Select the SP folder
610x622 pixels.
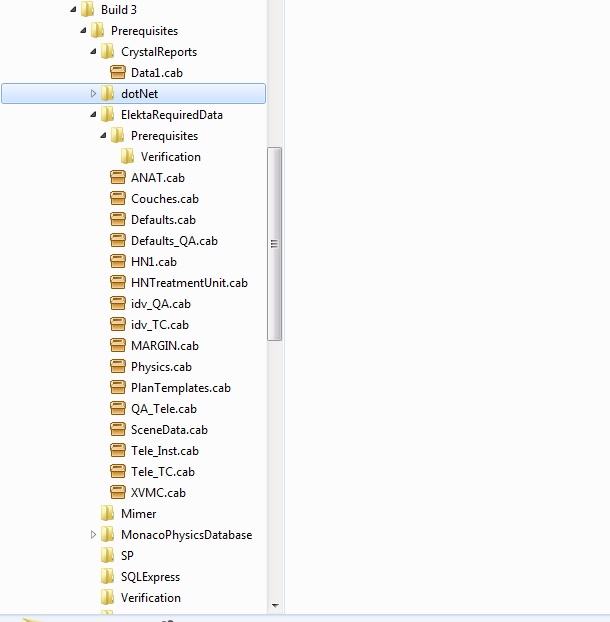coord(127,556)
